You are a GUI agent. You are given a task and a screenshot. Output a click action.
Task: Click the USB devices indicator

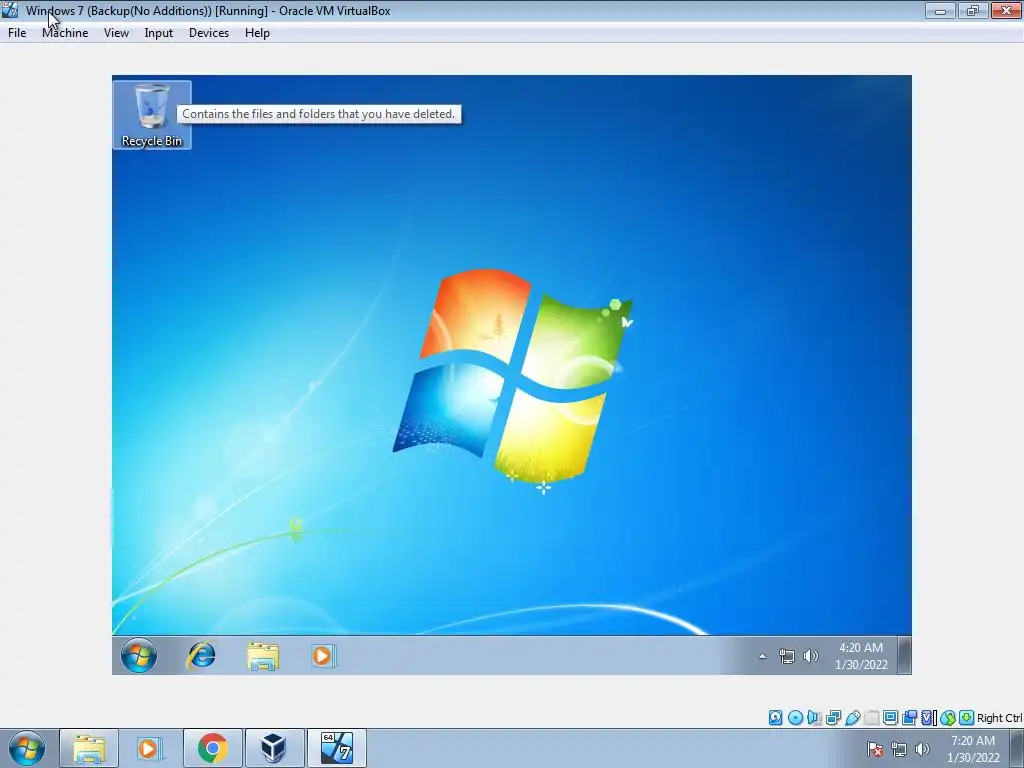(852, 718)
